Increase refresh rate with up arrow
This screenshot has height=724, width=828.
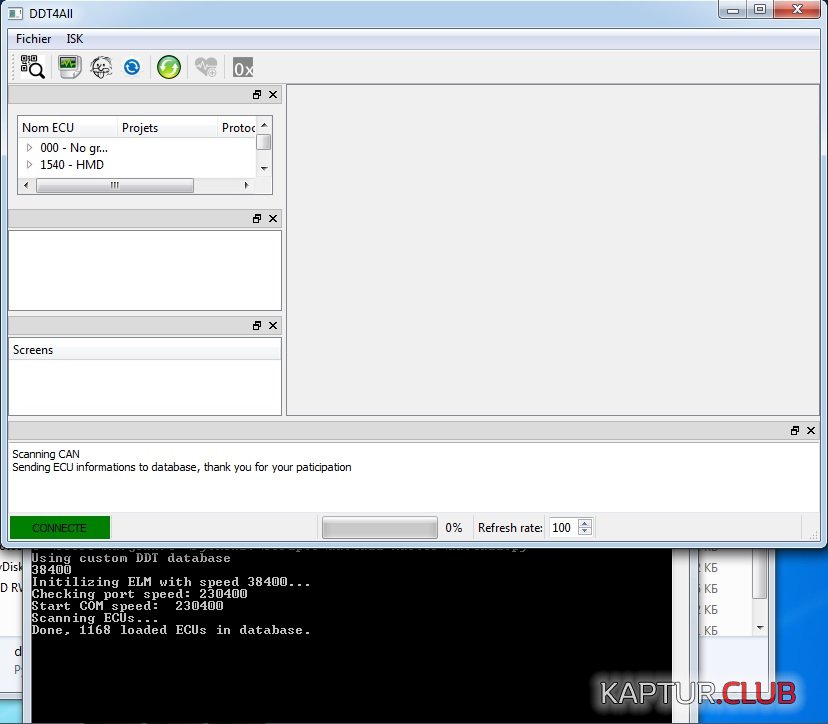pos(586,523)
